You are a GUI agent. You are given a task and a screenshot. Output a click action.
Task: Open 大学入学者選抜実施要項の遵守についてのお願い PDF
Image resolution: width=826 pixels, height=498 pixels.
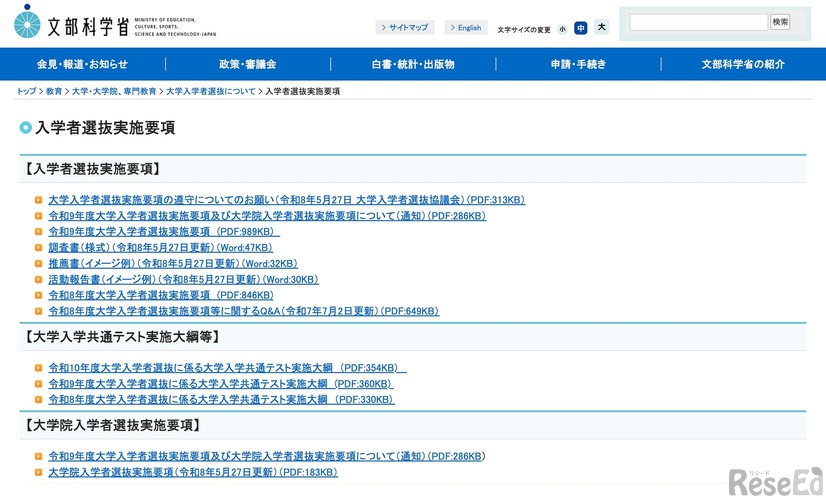(x=287, y=200)
